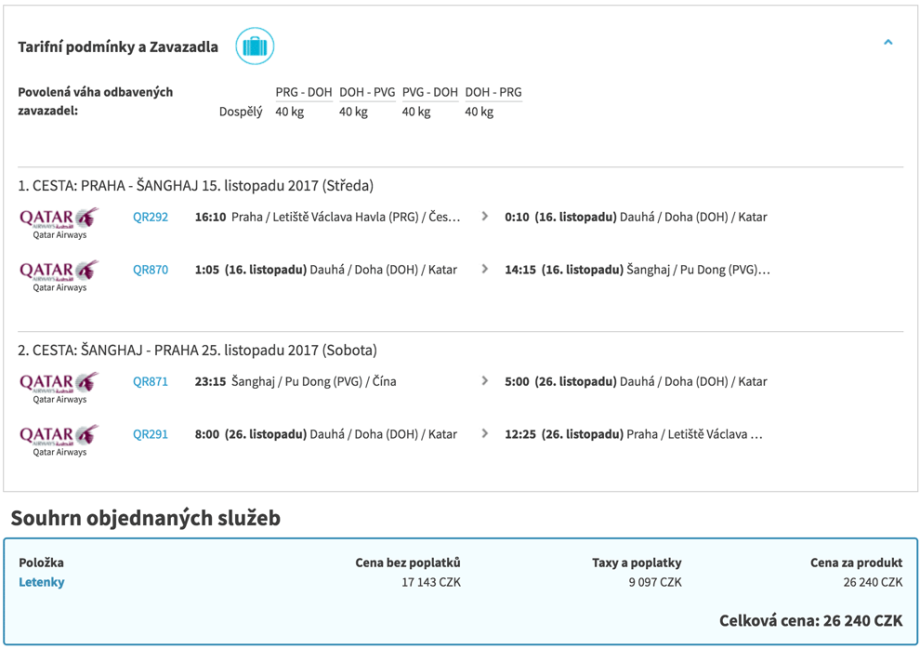Click the arrow chevron in the Doha to Šanghaj row

click(x=485, y=269)
